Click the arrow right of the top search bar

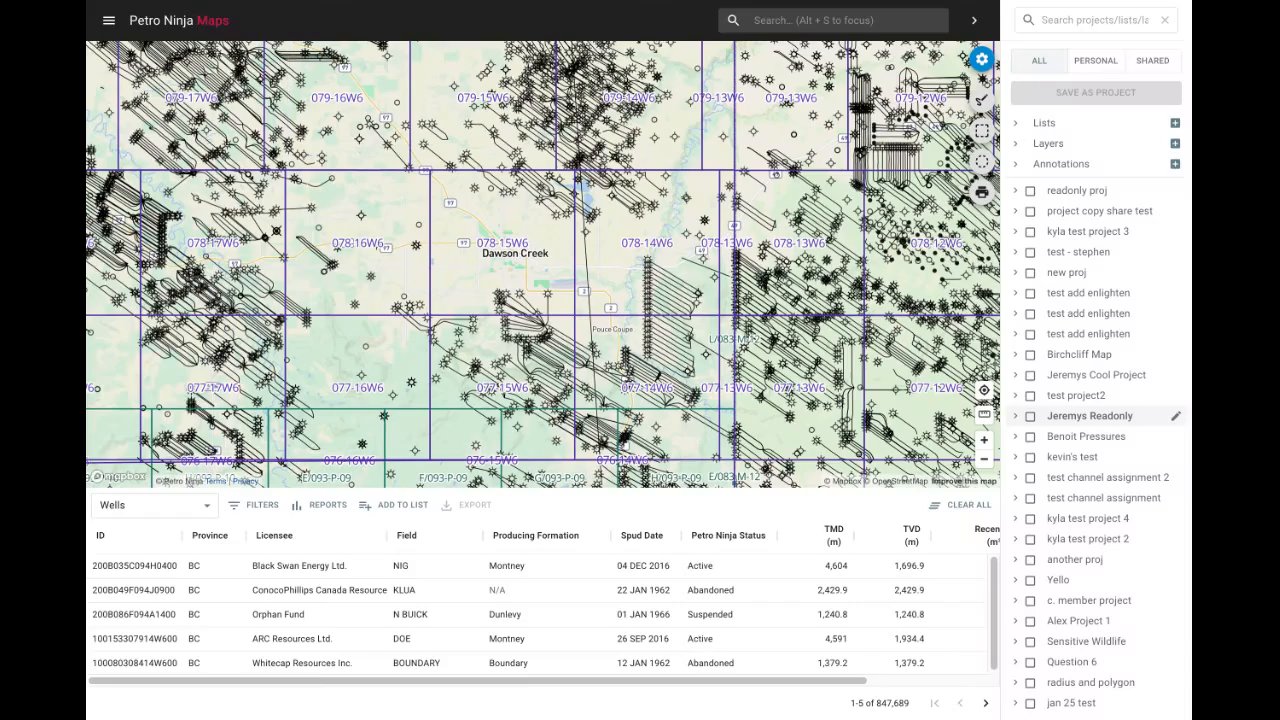point(974,20)
